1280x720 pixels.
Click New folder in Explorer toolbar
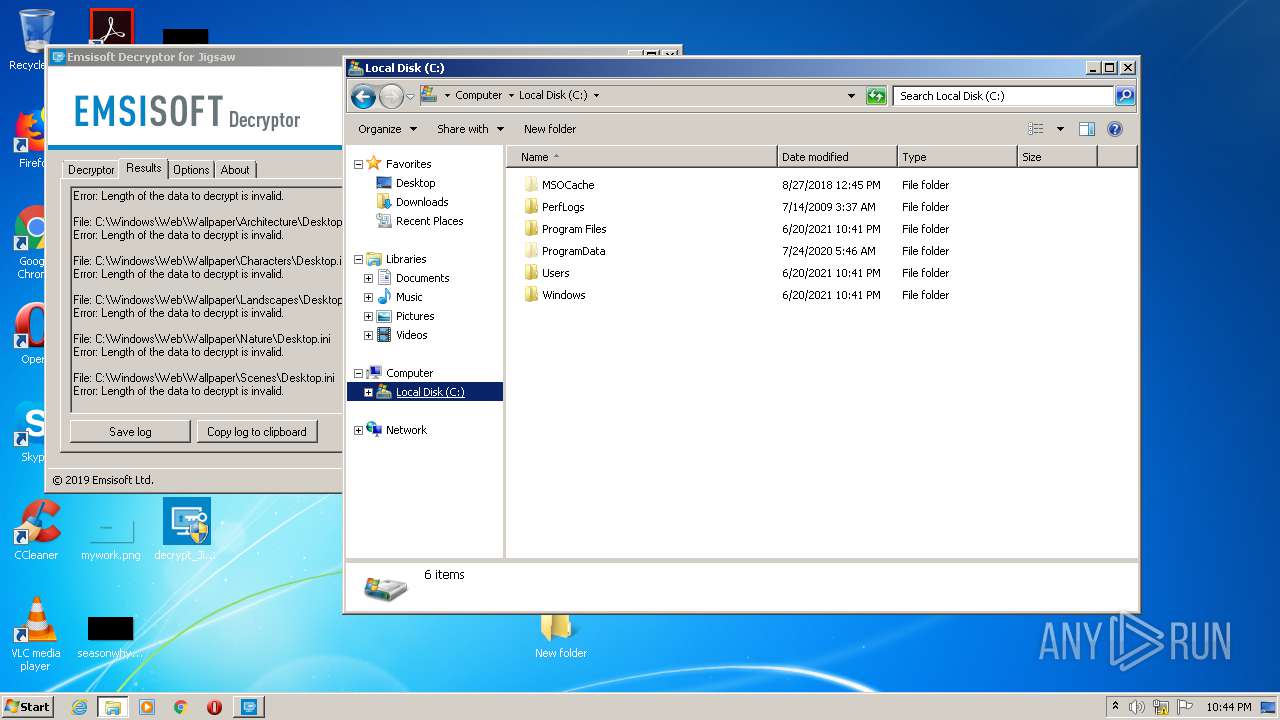(550, 129)
